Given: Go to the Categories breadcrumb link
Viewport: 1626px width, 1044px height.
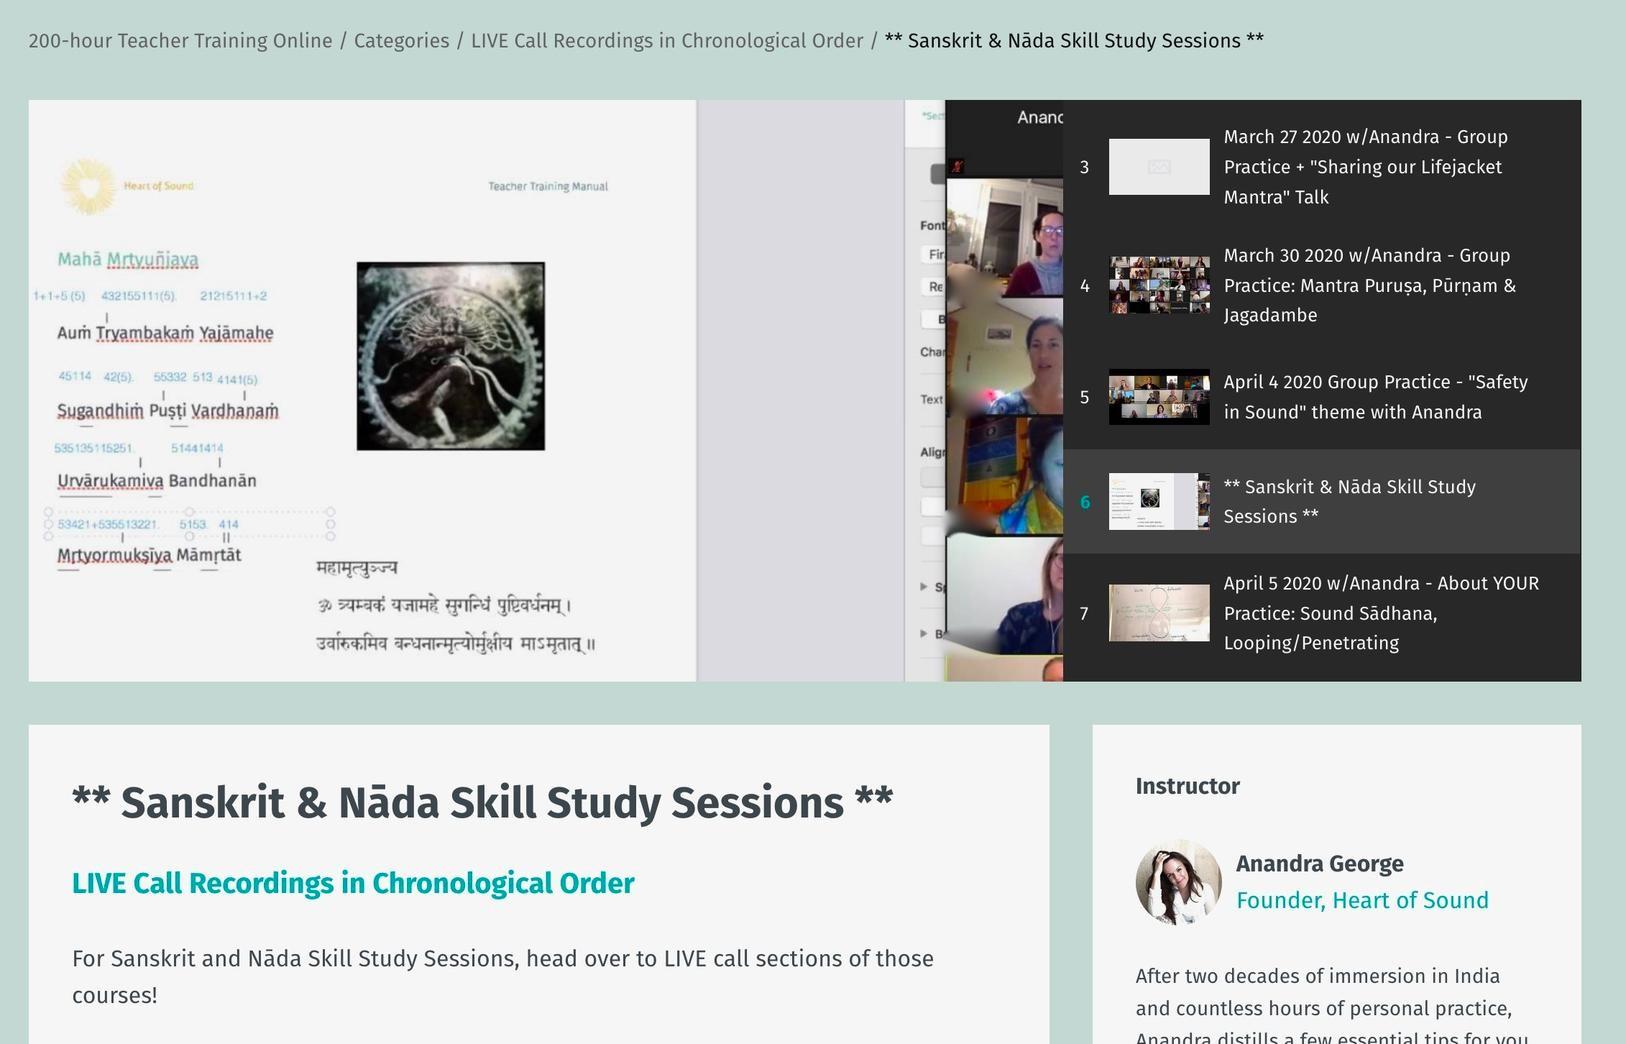Looking at the screenshot, I should point(401,41).
